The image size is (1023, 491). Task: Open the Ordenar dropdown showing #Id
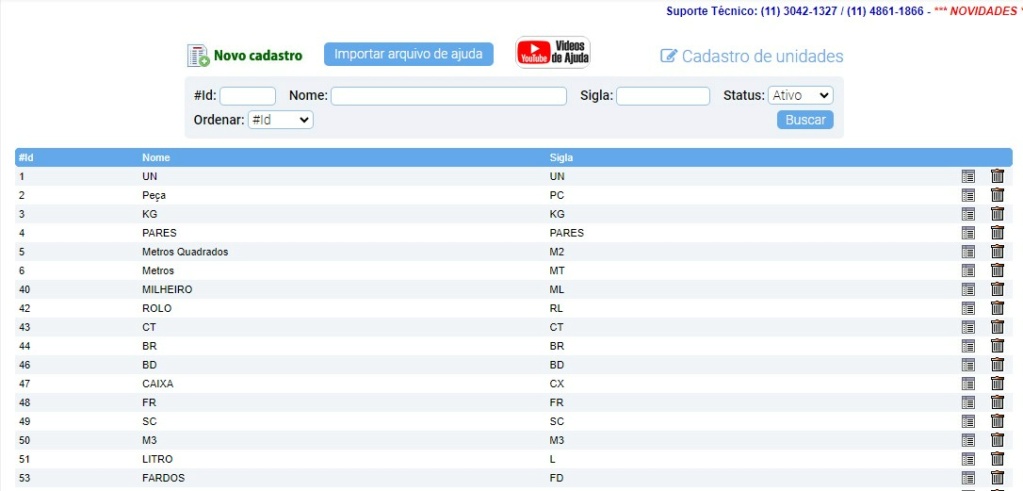281,120
